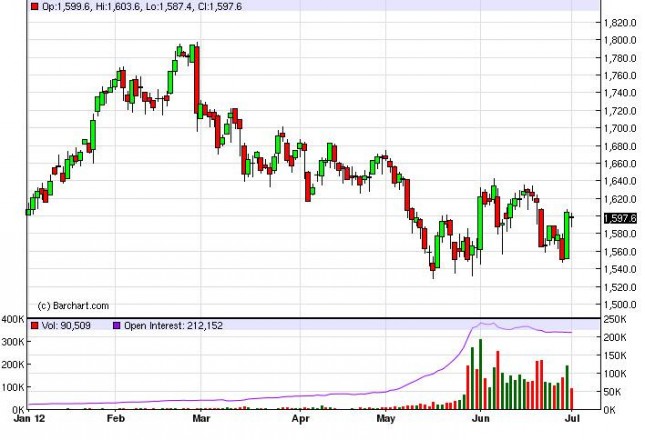Click the 1,620.0 price axis label
The image size is (645, 440).
click(620, 199)
